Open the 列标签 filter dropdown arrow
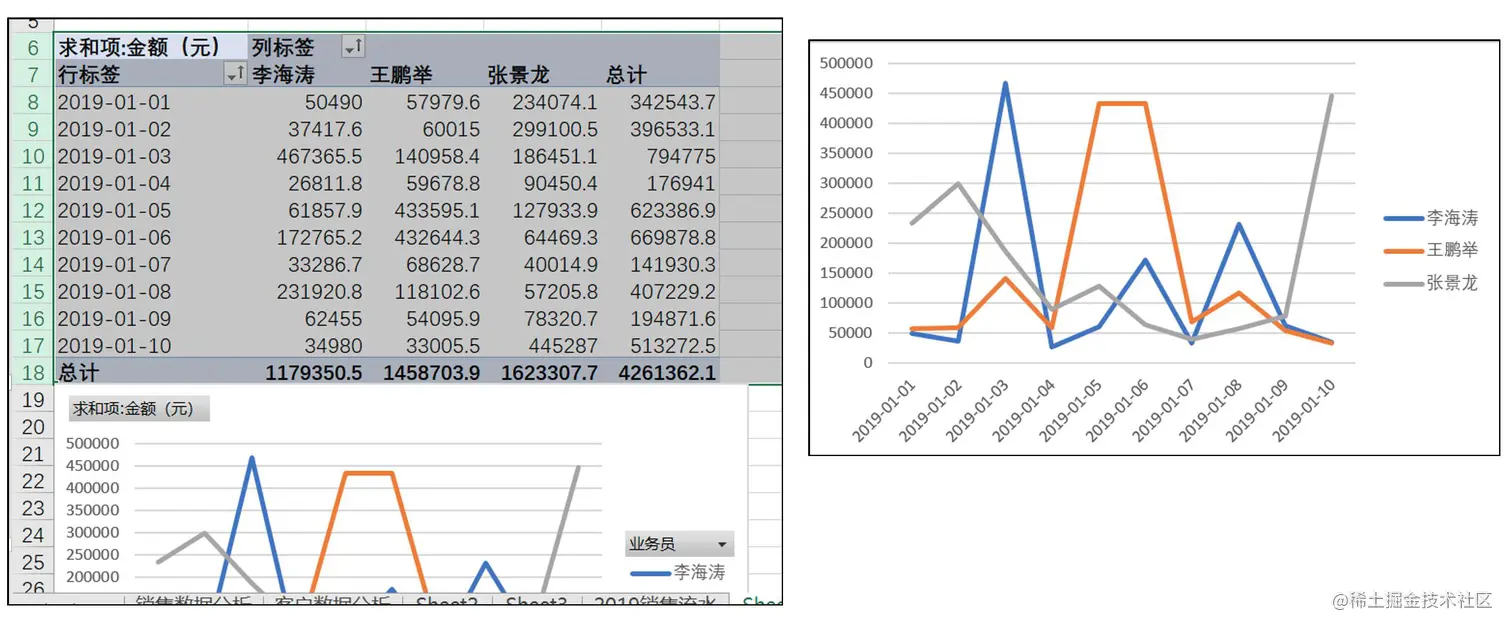1512x630 pixels. pyautogui.click(x=353, y=47)
